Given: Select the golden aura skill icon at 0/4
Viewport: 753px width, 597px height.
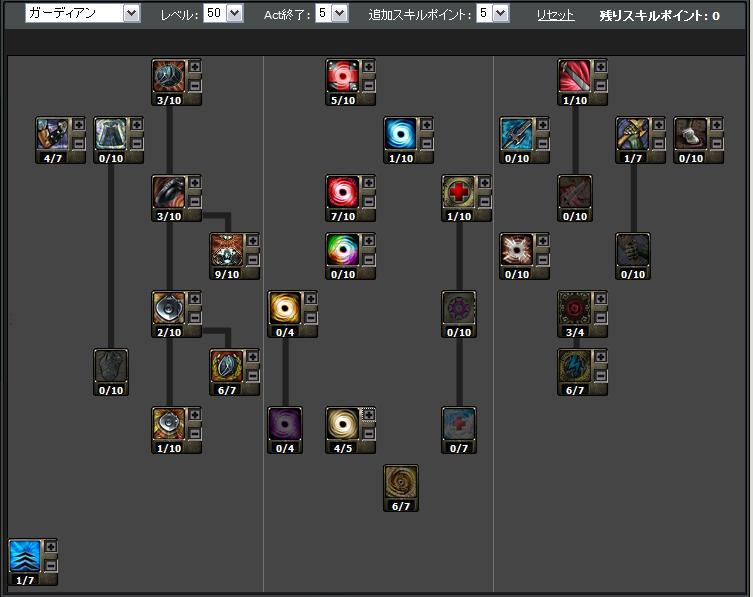Looking at the screenshot, I should tap(285, 308).
